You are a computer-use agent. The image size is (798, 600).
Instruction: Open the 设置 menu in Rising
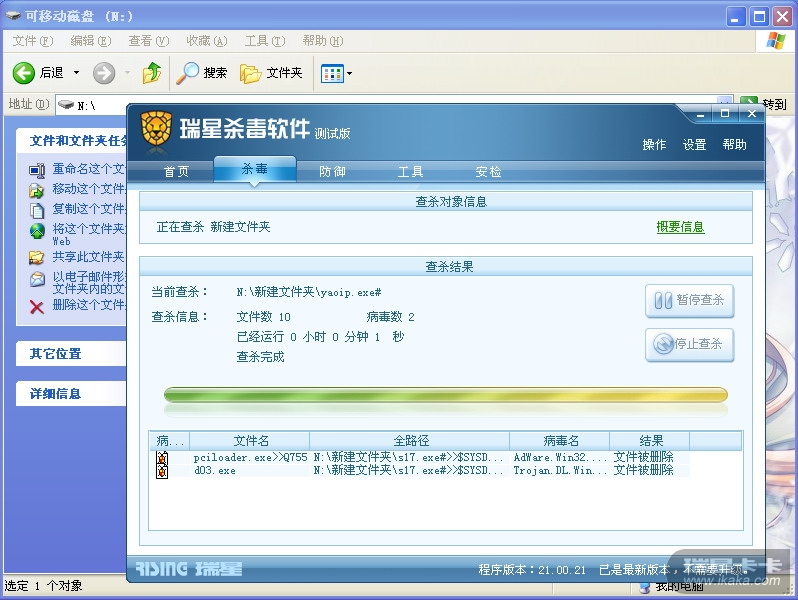point(694,145)
